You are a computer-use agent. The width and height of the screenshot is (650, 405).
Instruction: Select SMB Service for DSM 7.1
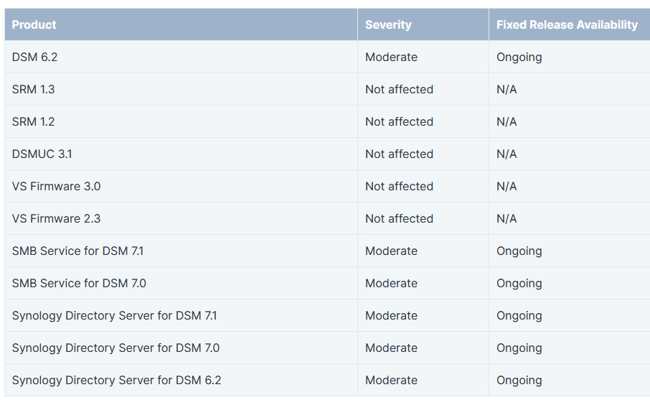pyautogui.click(x=78, y=251)
